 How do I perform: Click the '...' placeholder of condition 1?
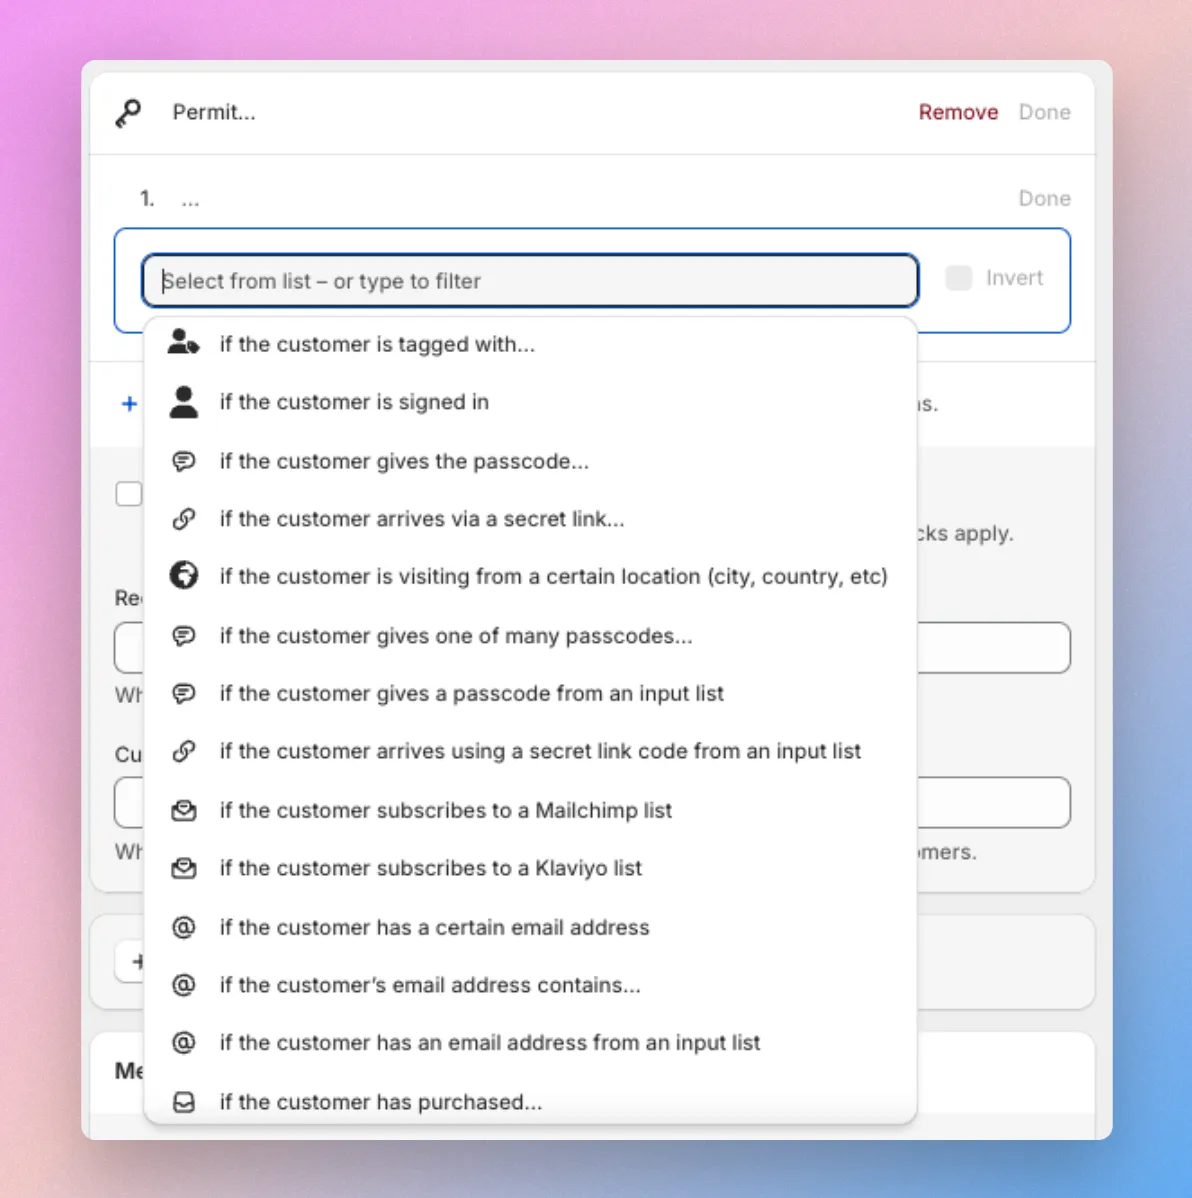(x=190, y=202)
